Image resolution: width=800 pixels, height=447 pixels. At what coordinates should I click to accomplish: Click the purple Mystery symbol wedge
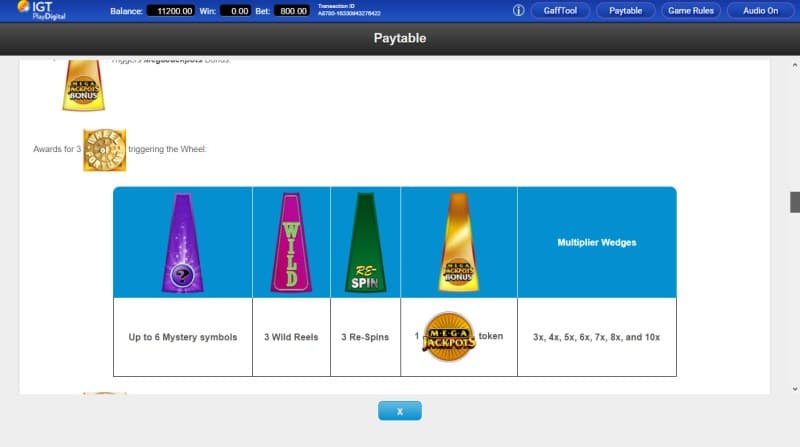[182, 243]
